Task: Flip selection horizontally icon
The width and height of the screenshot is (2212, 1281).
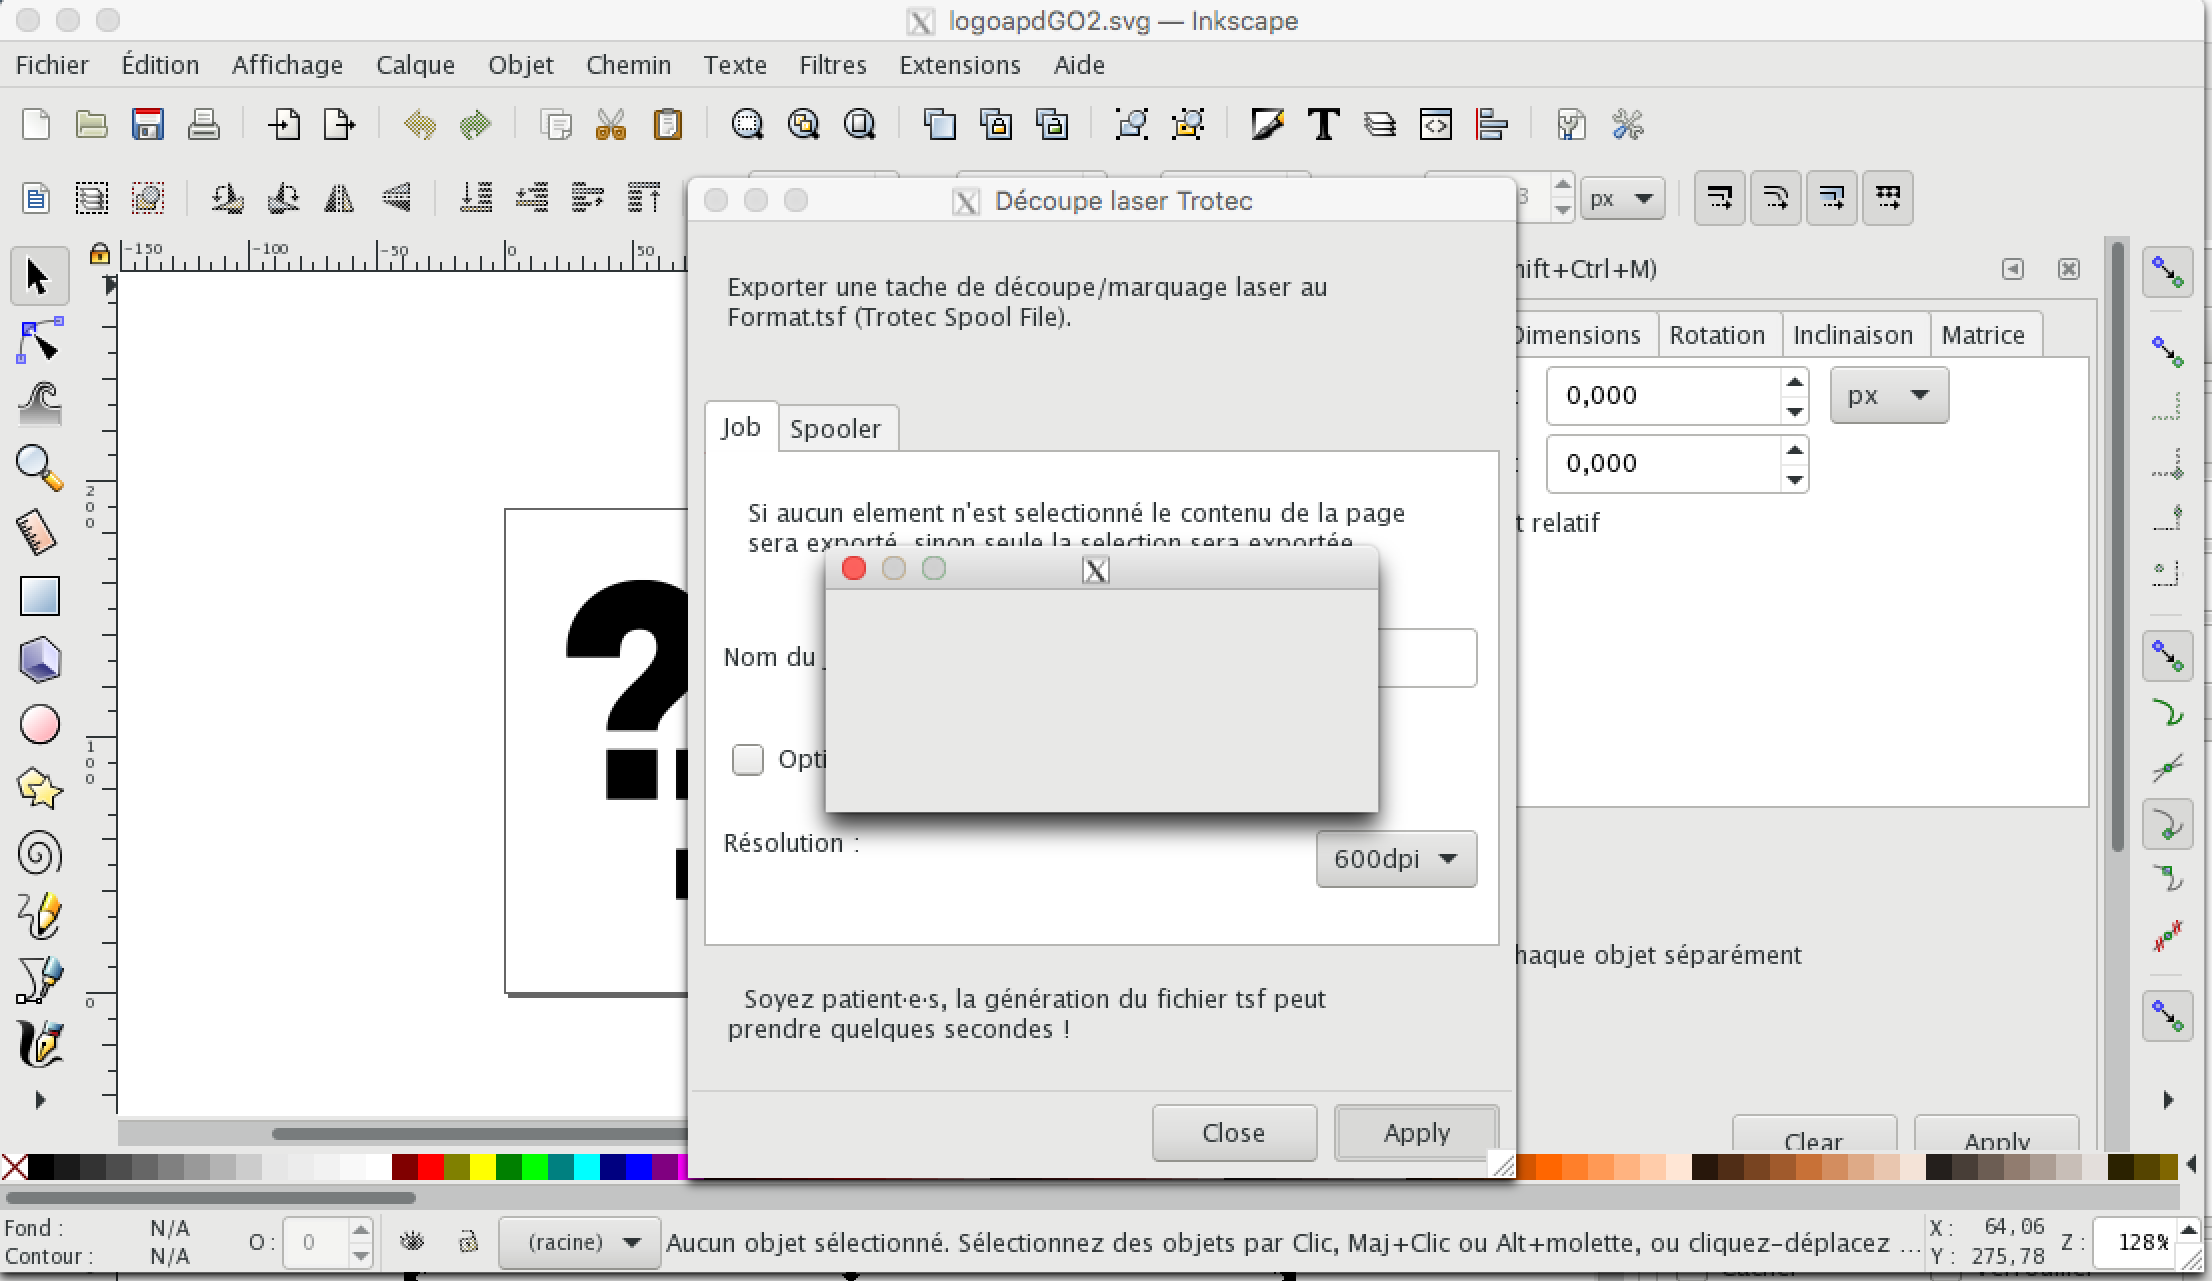Action: (340, 197)
